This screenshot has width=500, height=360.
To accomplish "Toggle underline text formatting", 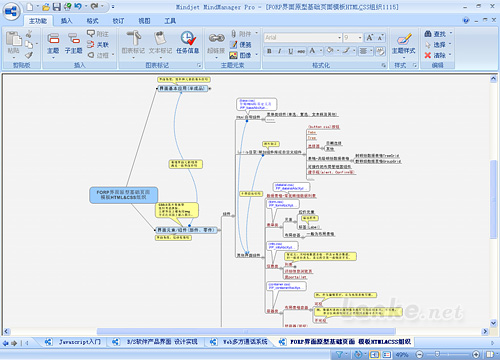I will pos(291,51).
